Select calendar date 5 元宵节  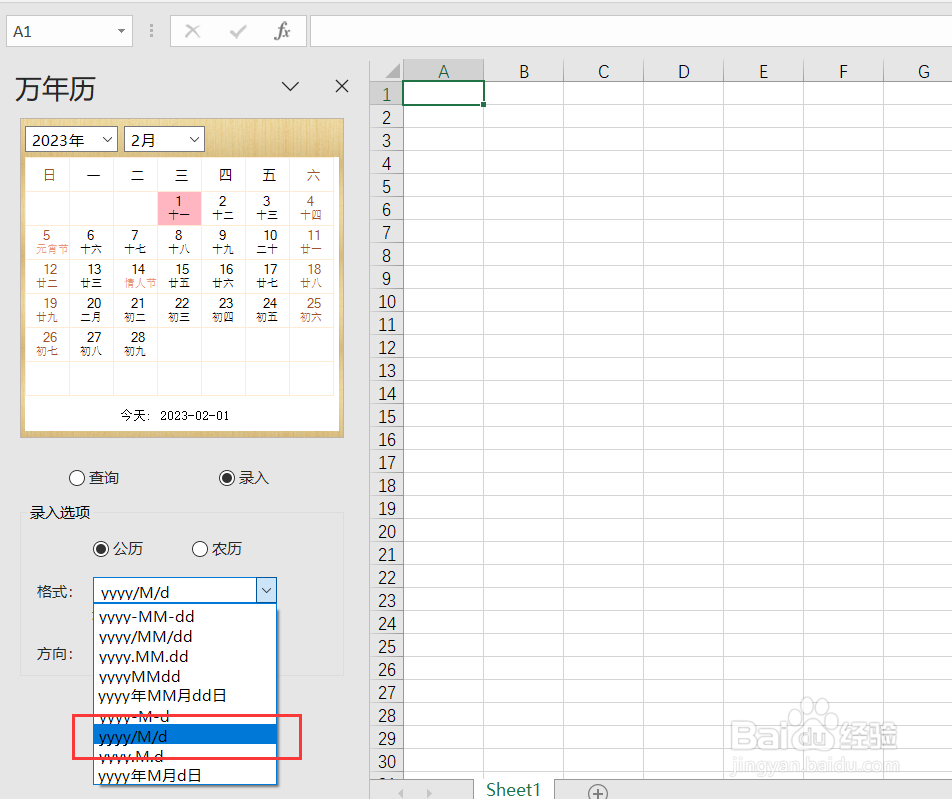[47, 242]
